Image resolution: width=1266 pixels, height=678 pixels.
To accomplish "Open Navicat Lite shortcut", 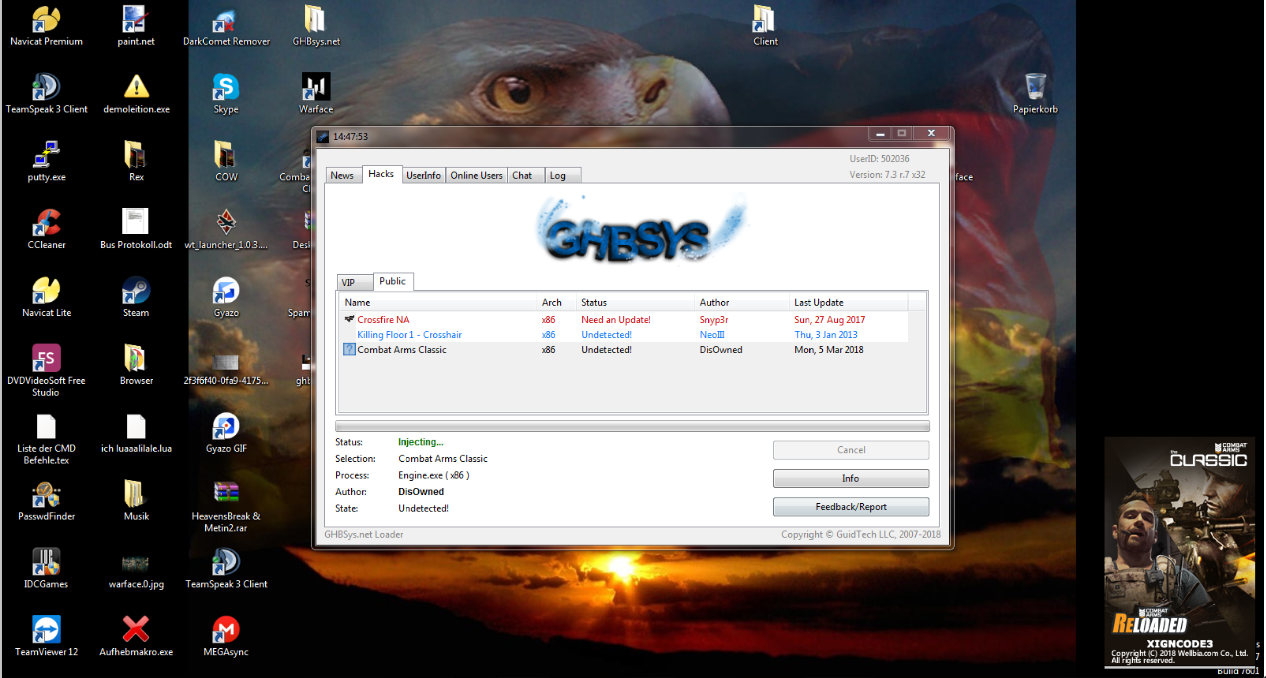I will [46, 298].
